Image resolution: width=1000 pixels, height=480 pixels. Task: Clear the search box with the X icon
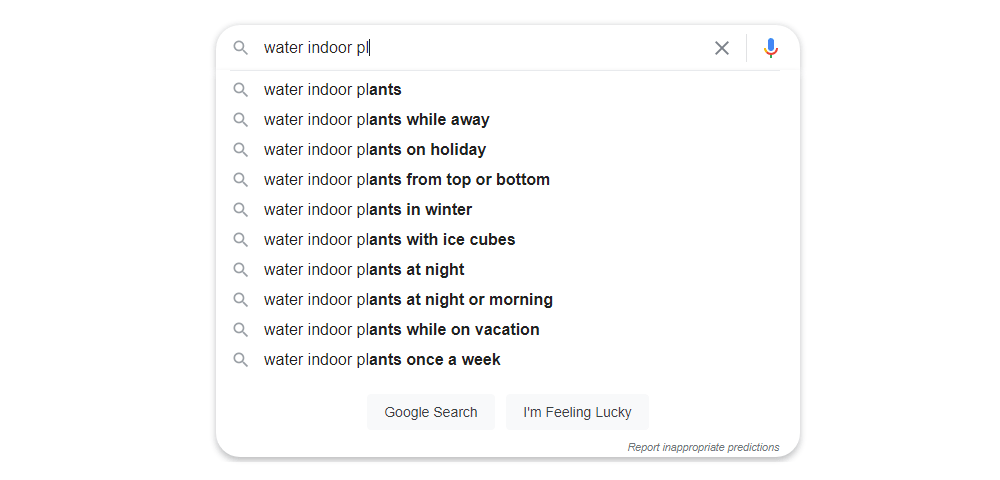point(721,48)
